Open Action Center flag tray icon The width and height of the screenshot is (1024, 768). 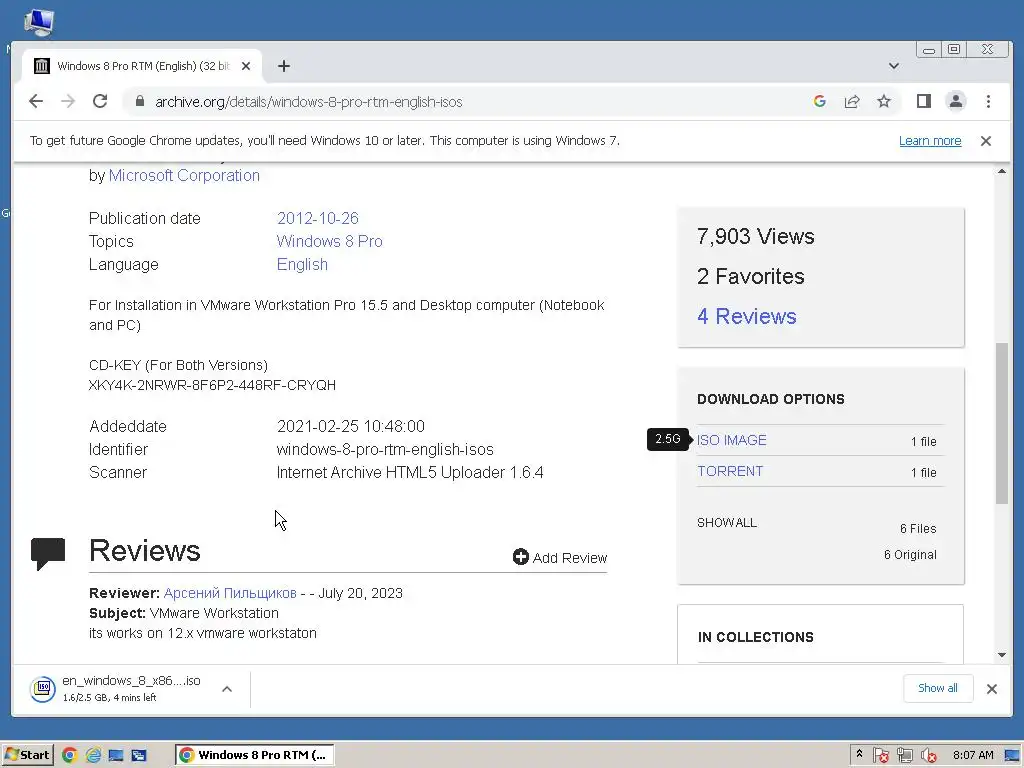click(x=880, y=756)
